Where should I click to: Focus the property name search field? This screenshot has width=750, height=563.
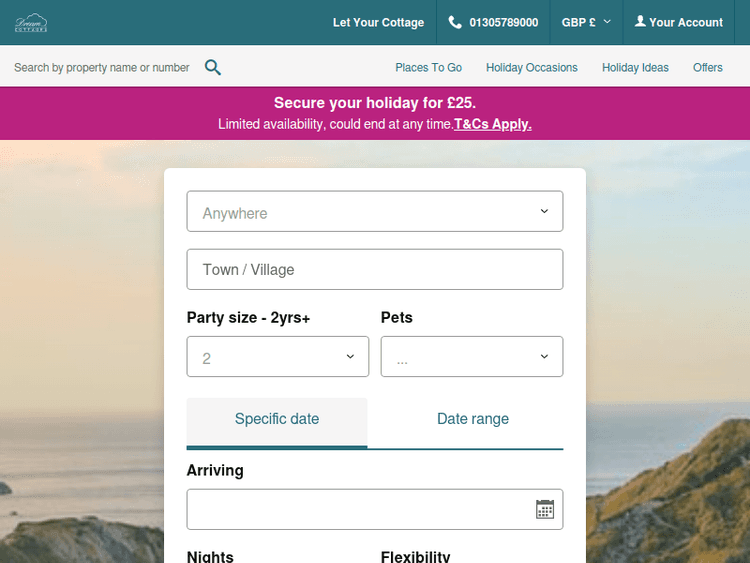[102, 68]
